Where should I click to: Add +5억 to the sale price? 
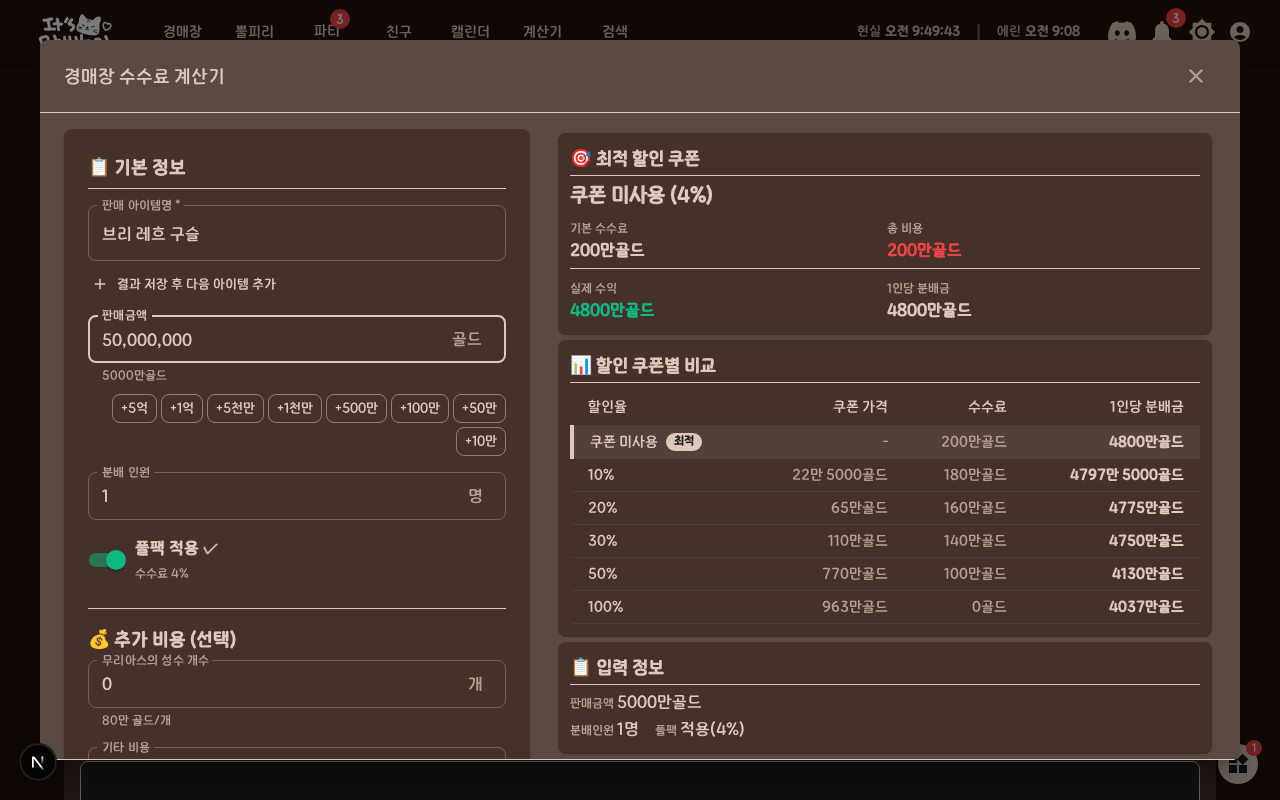point(134,408)
